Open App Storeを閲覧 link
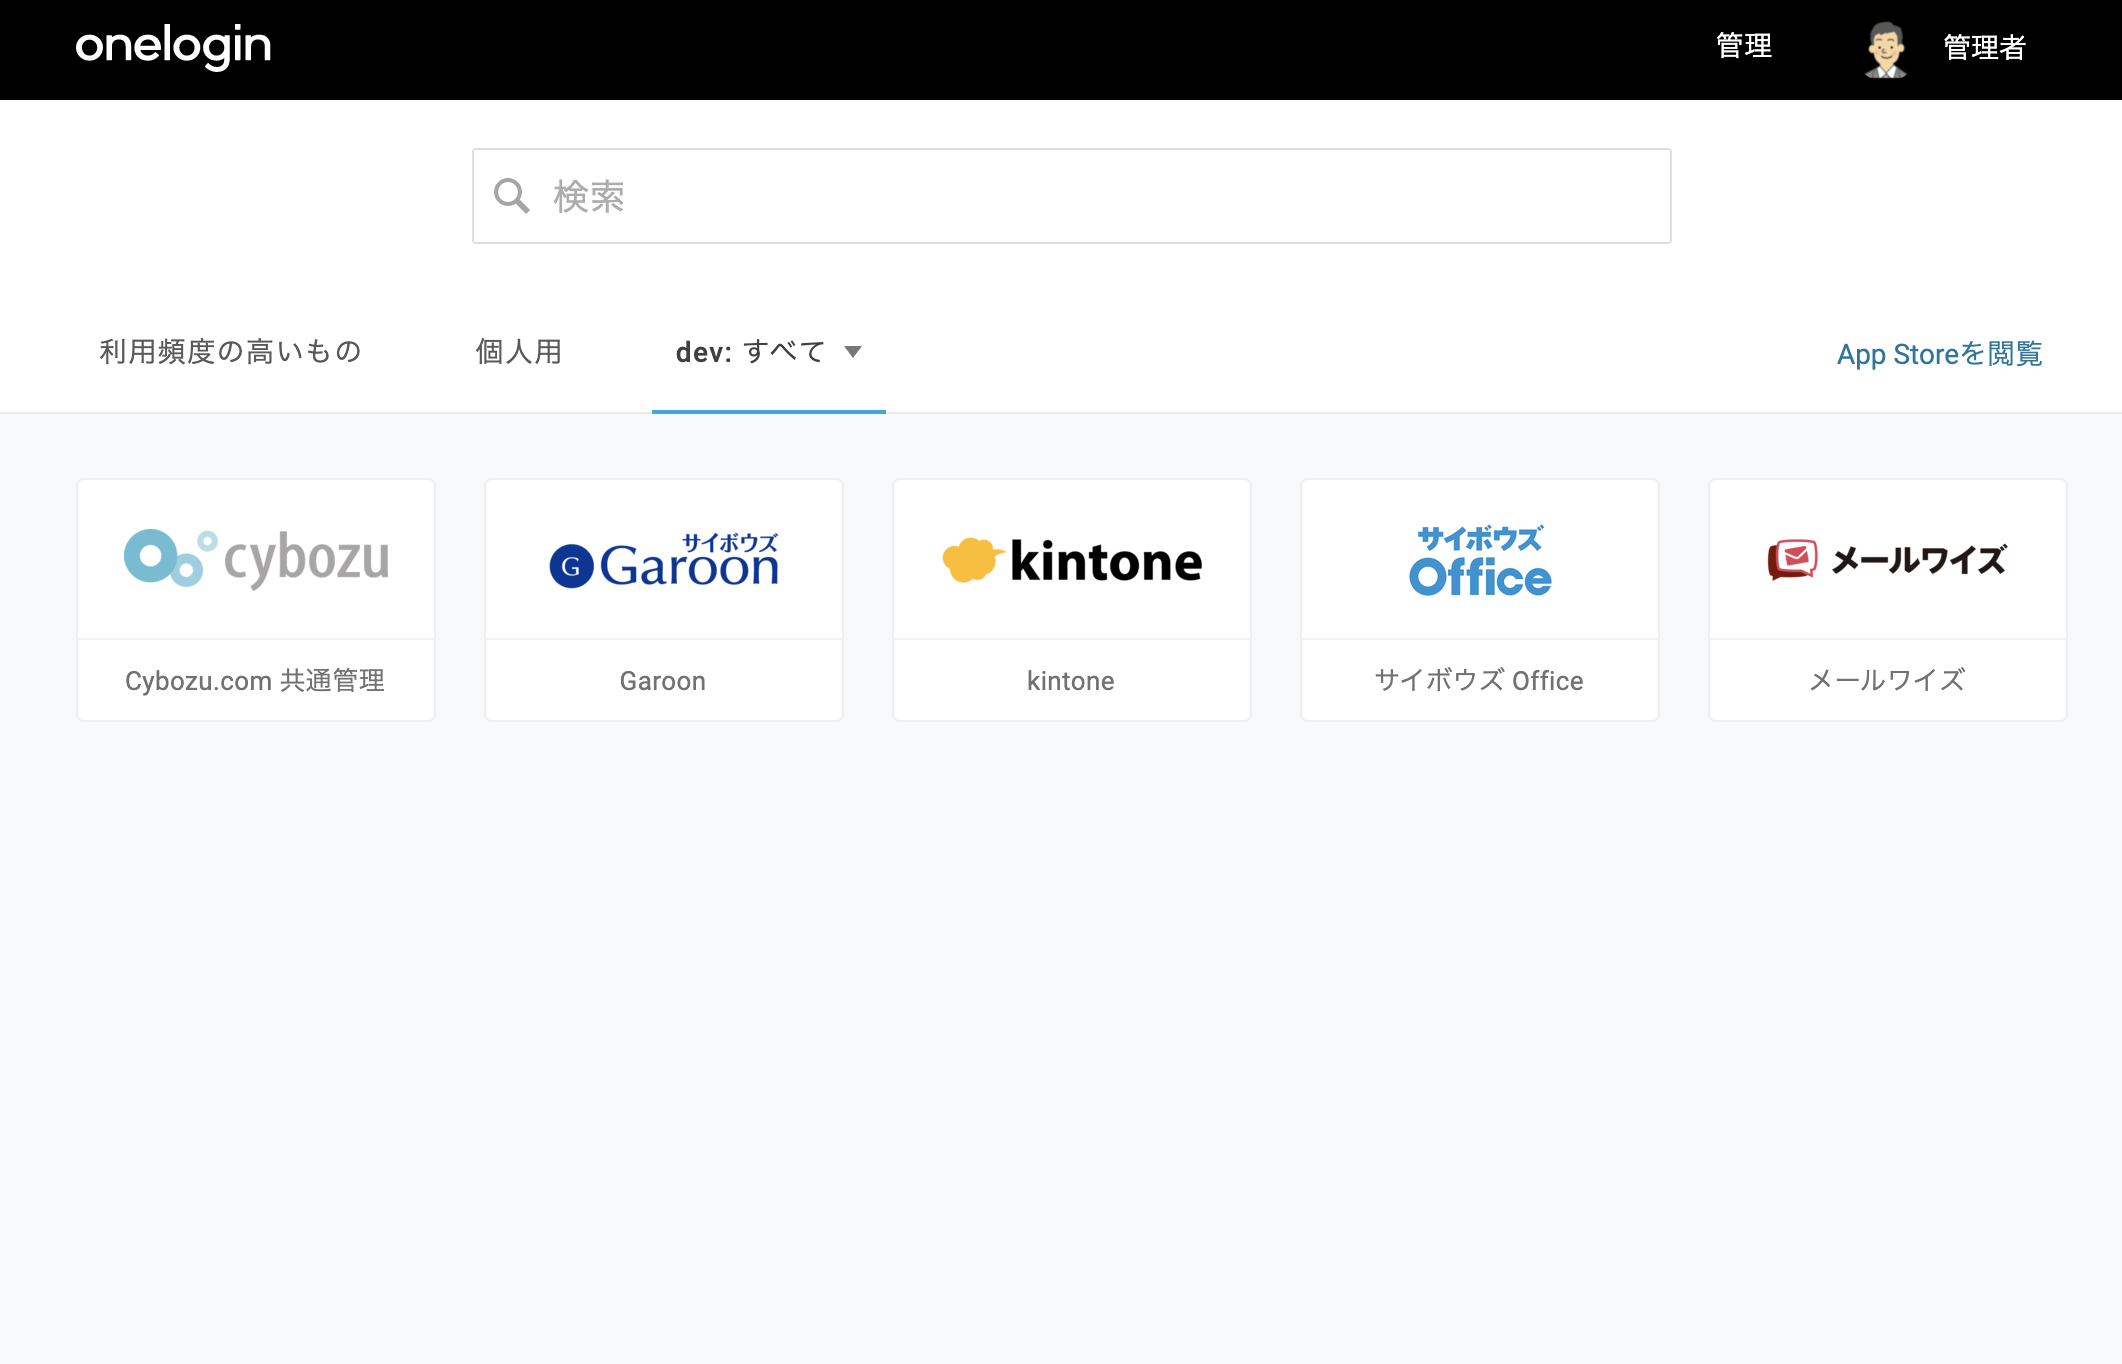Viewport: 2122px width, 1364px height. click(1939, 354)
